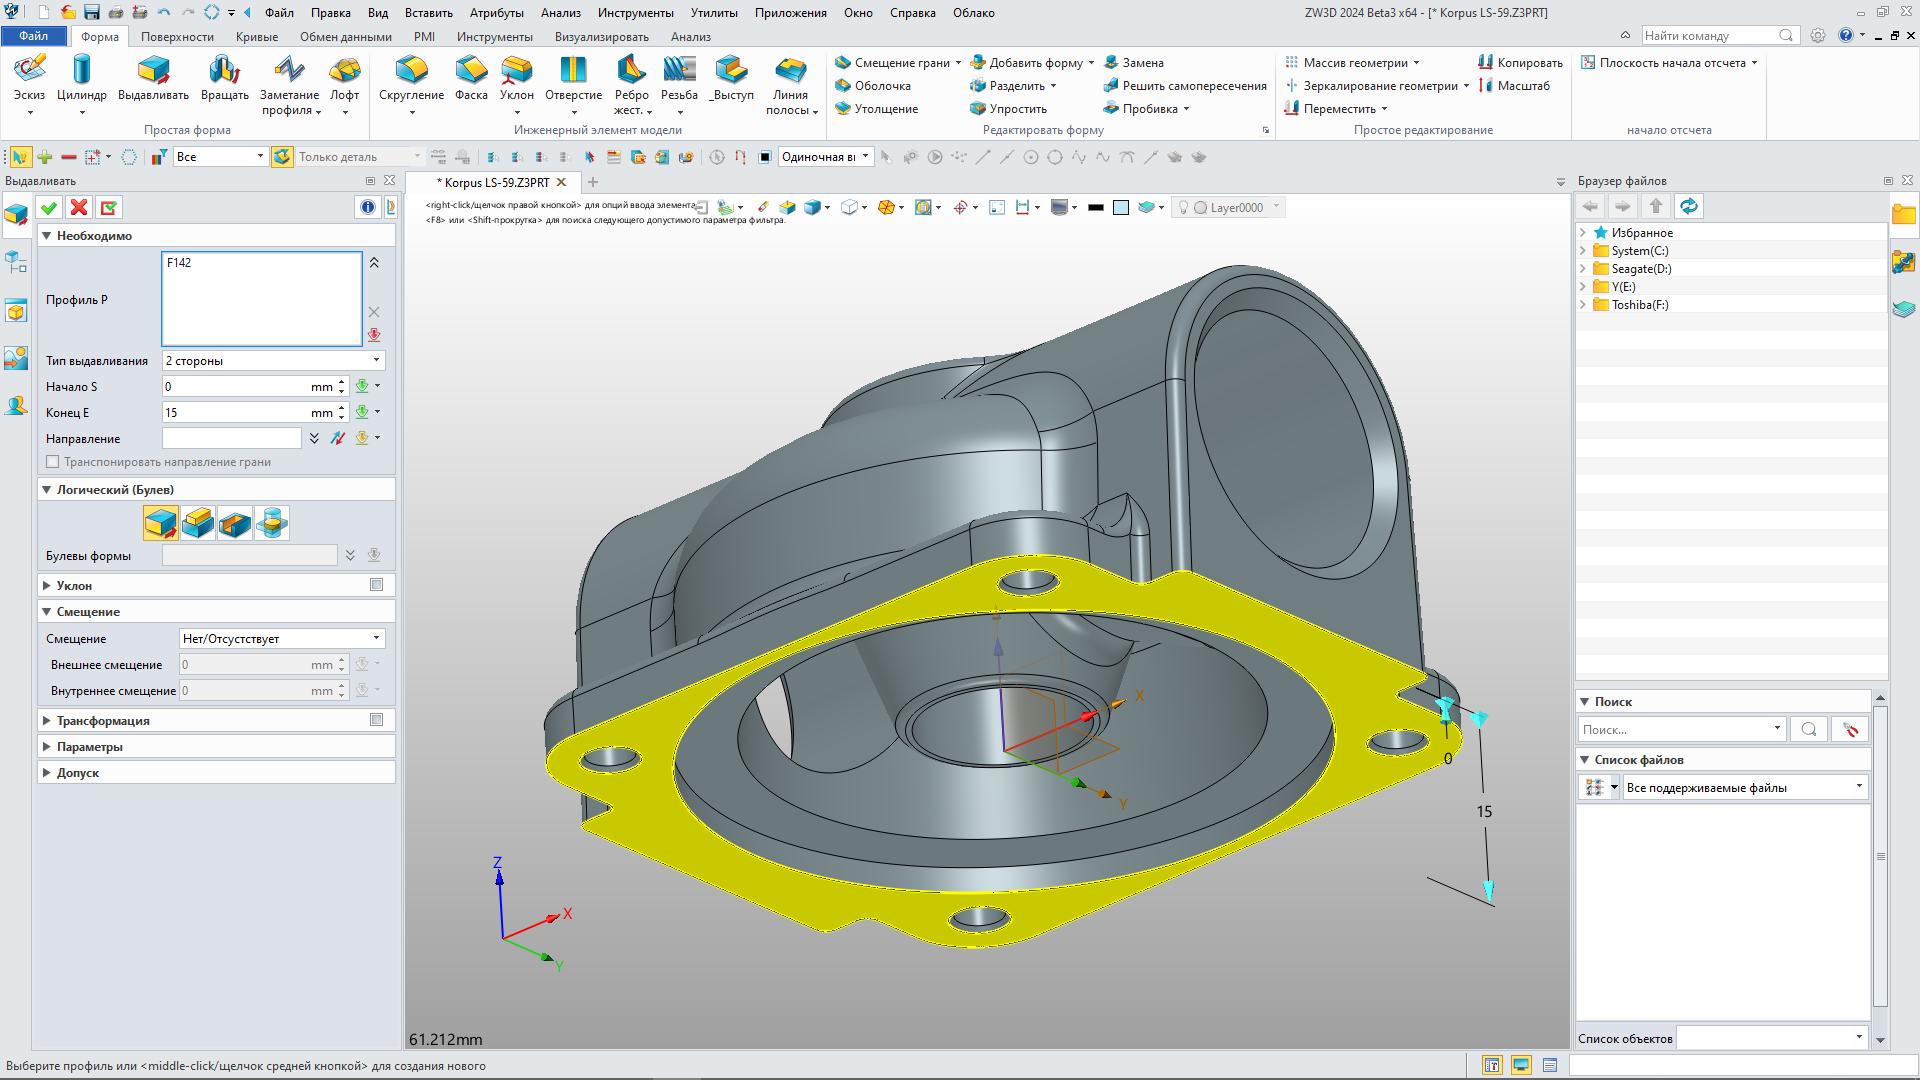Image resolution: width=1920 pixels, height=1080 pixels.
Task: Select the Вращать (Revolve) tool icon
Action: (224, 70)
